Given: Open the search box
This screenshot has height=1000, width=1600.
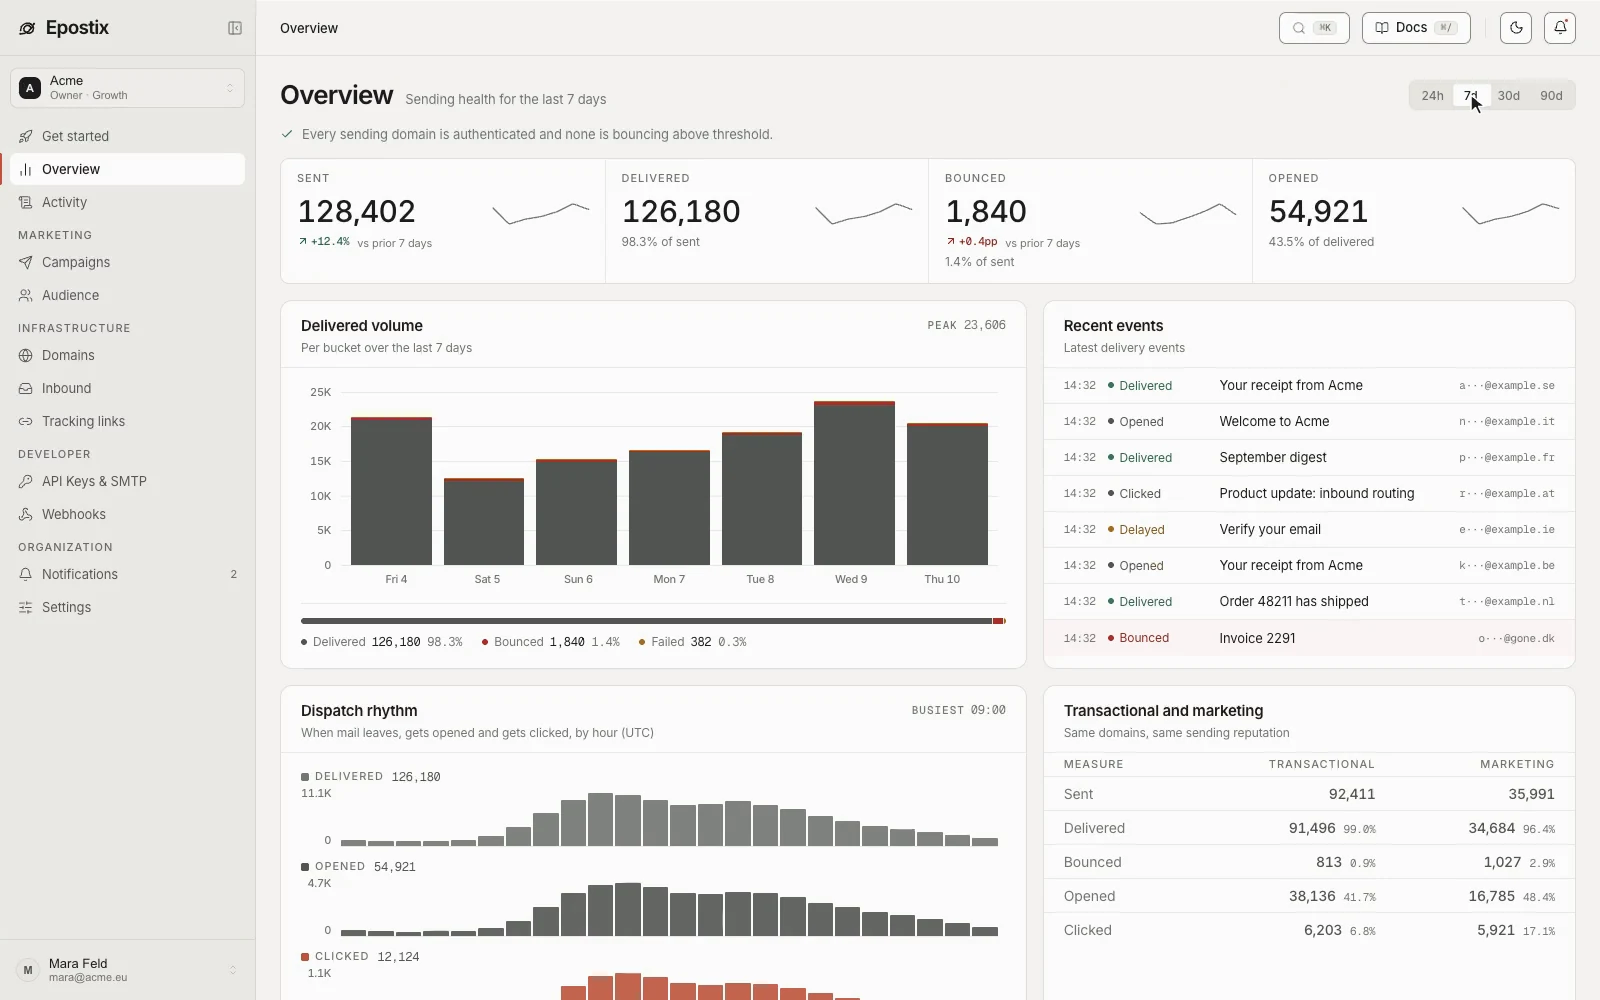Looking at the screenshot, I should tap(1314, 28).
